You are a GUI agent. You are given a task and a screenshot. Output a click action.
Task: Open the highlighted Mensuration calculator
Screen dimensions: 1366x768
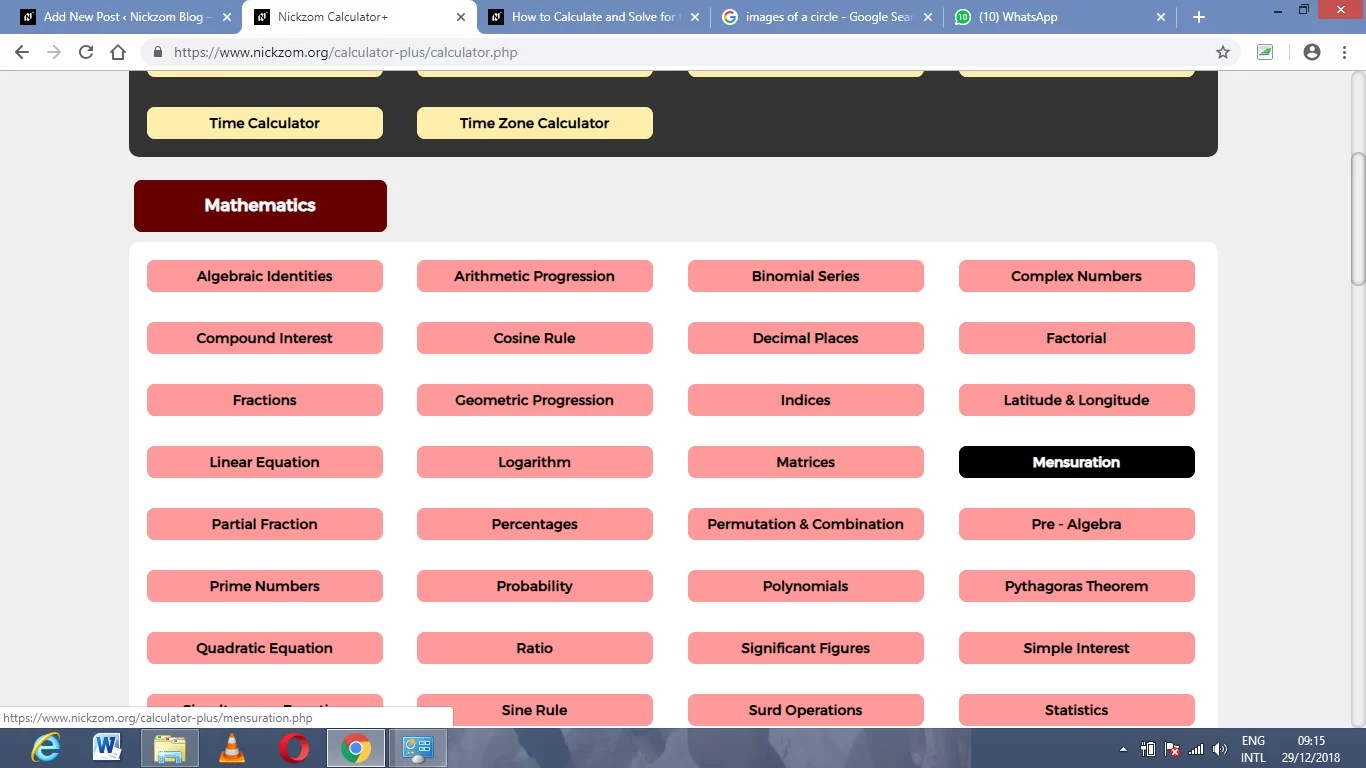click(x=1076, y=462)
